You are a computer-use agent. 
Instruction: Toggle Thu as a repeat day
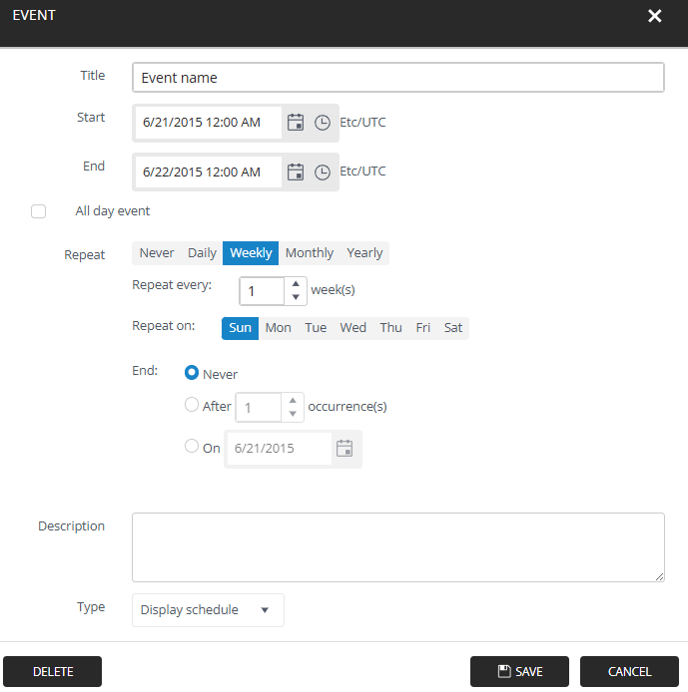pos(391,328)
